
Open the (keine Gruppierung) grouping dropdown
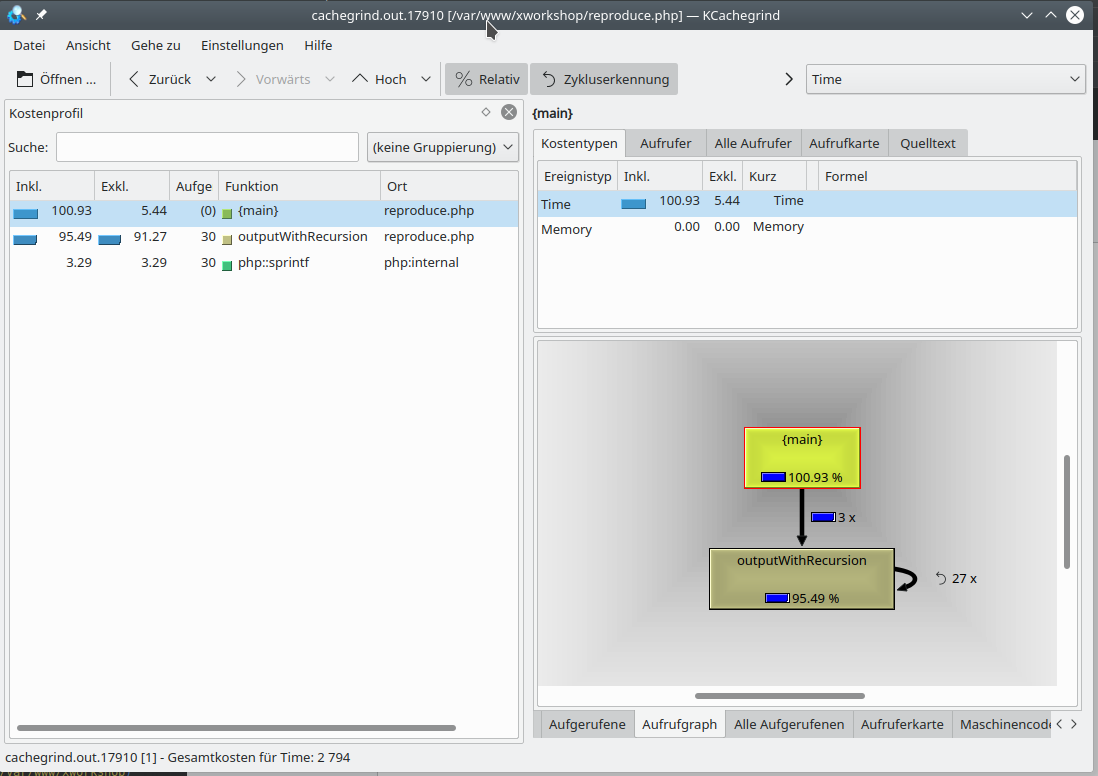coord(443,147)
